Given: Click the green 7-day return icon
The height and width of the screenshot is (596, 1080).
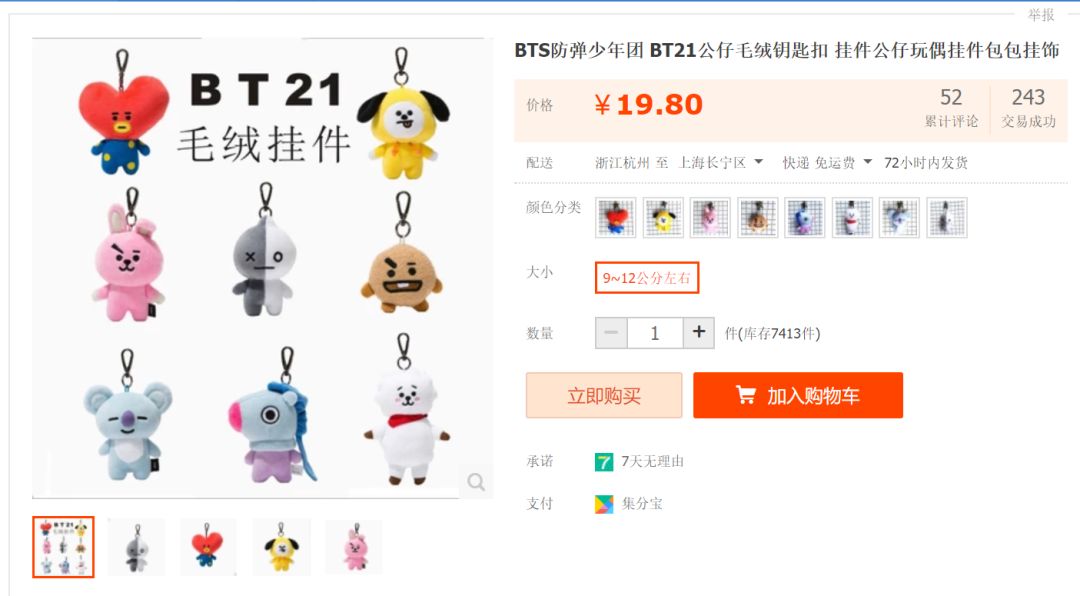Looking at the screenshot, I should tap(603, 462).
